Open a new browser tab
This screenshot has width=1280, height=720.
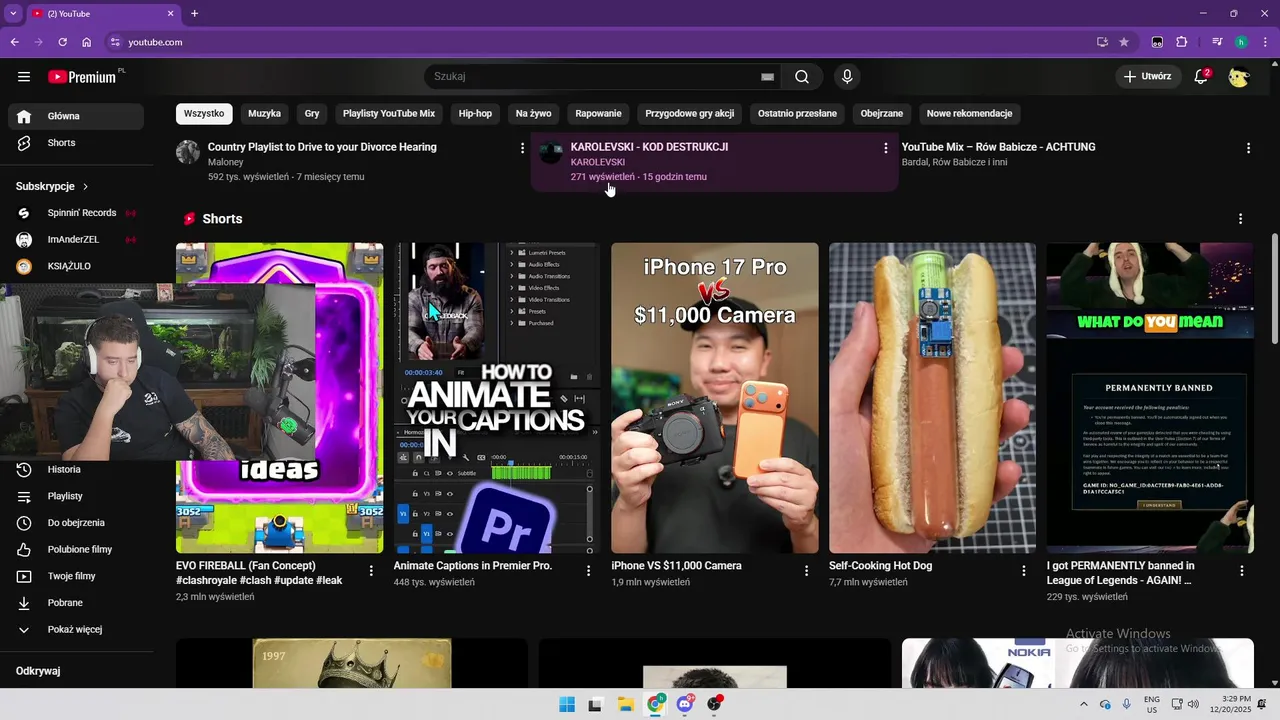(194, 14)
